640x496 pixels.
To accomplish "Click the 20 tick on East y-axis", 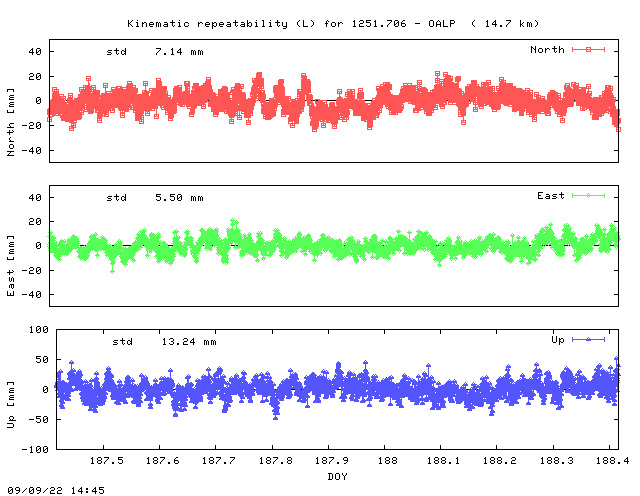I will [x=35, y=222].
